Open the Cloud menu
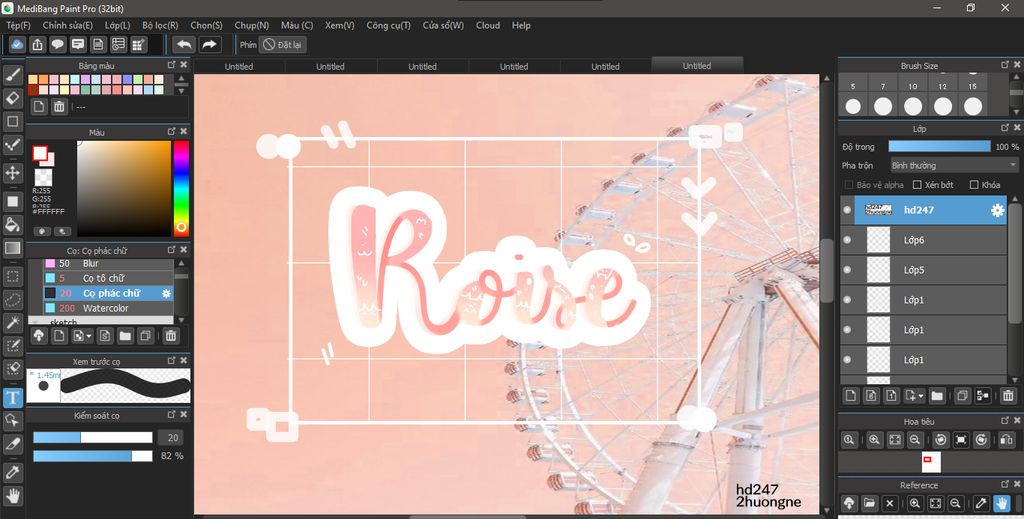Viewport: 1024px width, 519px height. pos(488,25)
